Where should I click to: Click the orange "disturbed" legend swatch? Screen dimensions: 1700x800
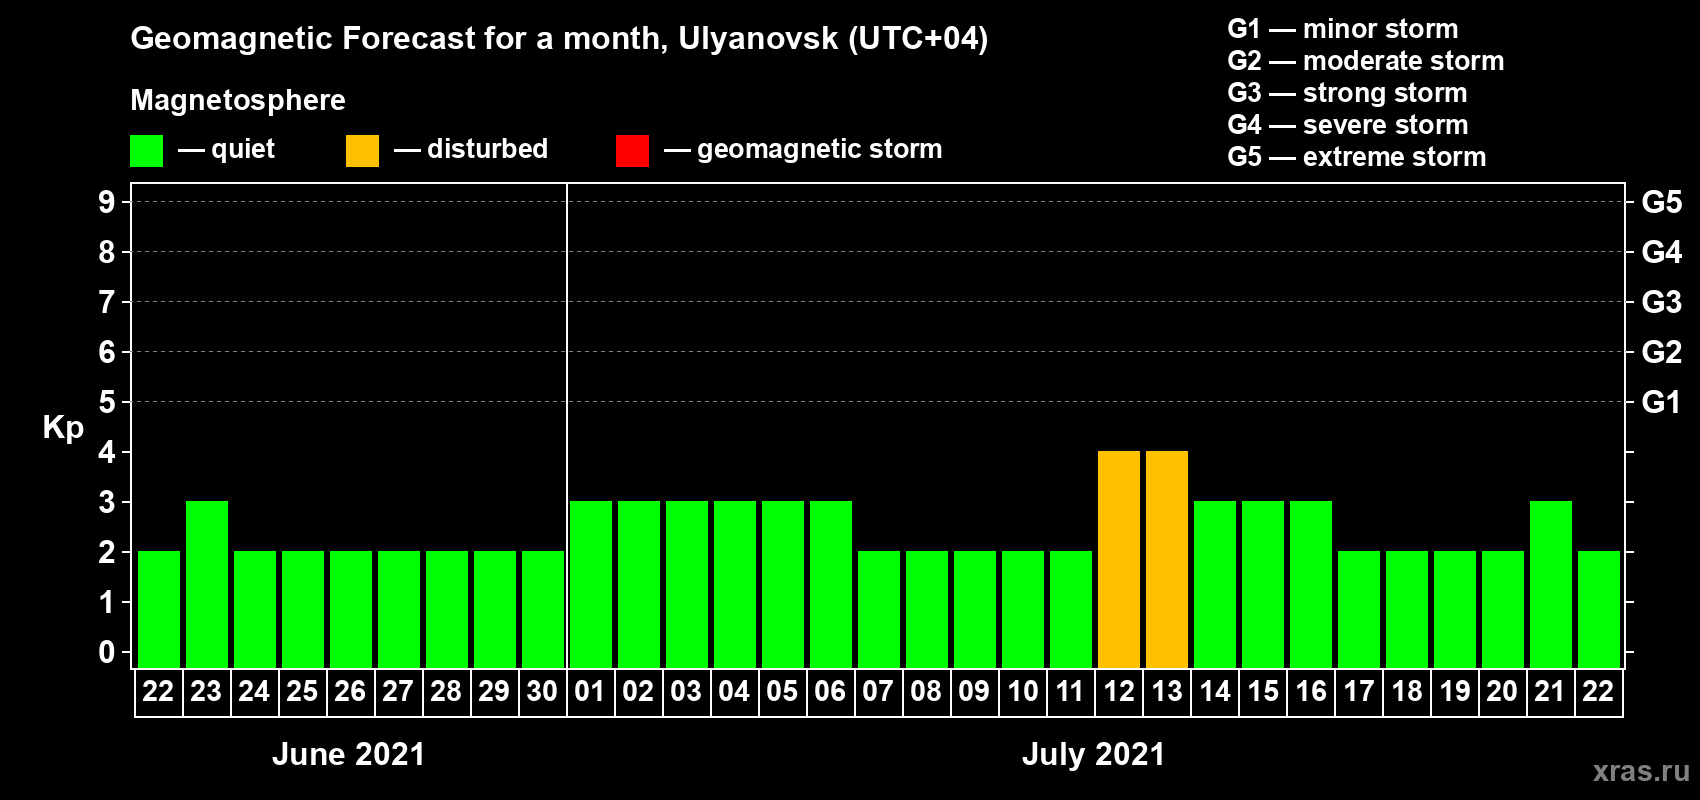click(362, 151)
